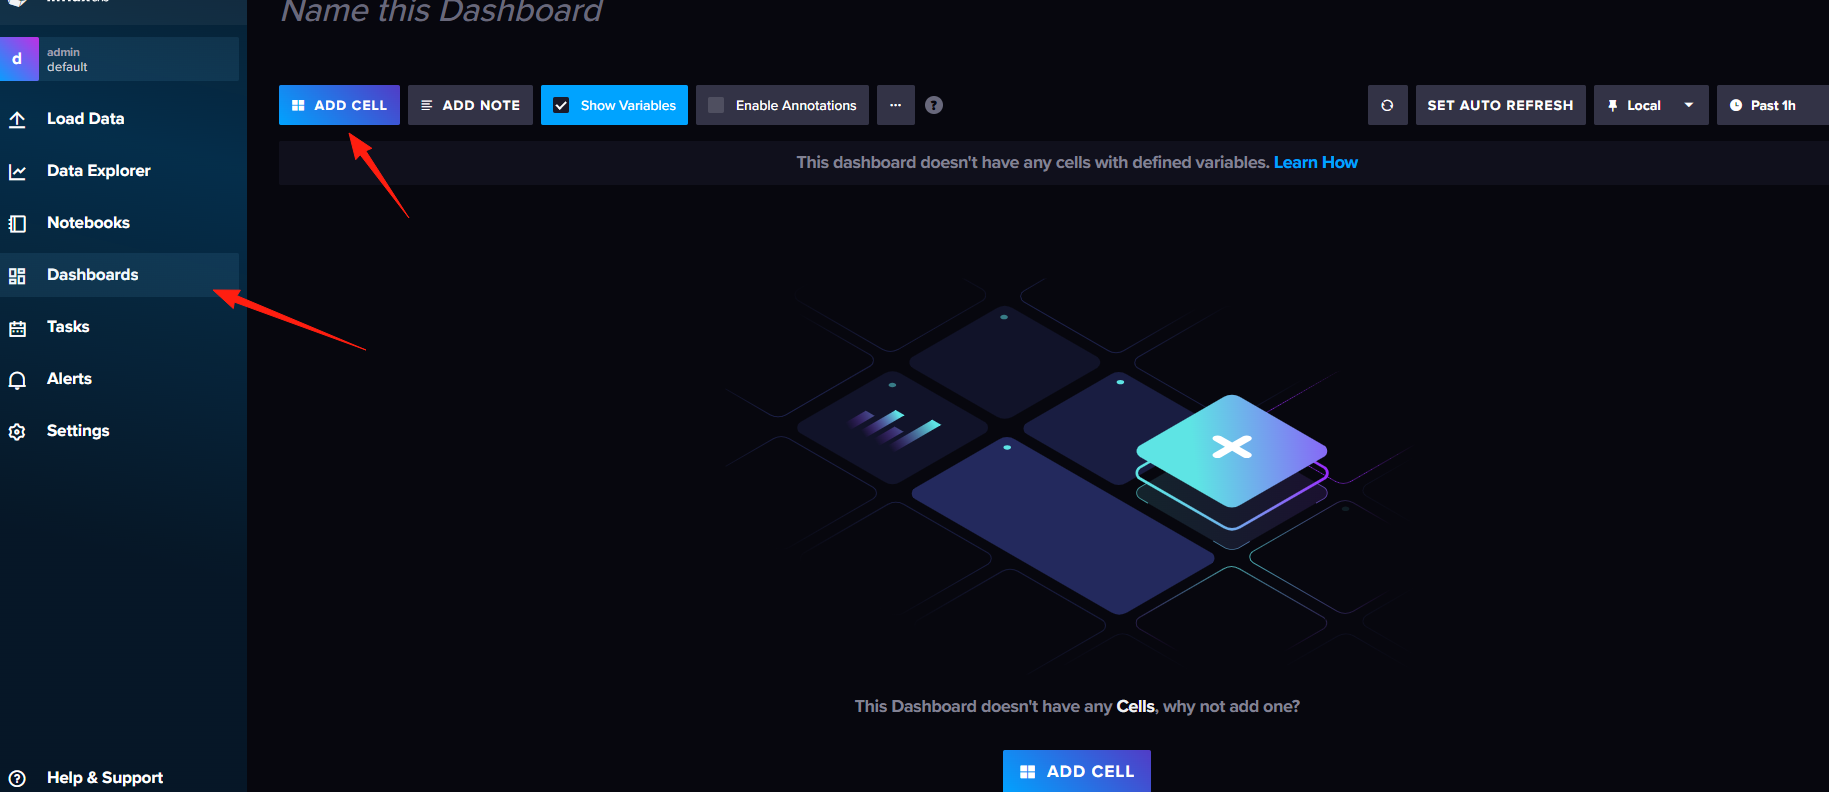
Task: Click the Notebooks book icon
Action: coord(17,223)
